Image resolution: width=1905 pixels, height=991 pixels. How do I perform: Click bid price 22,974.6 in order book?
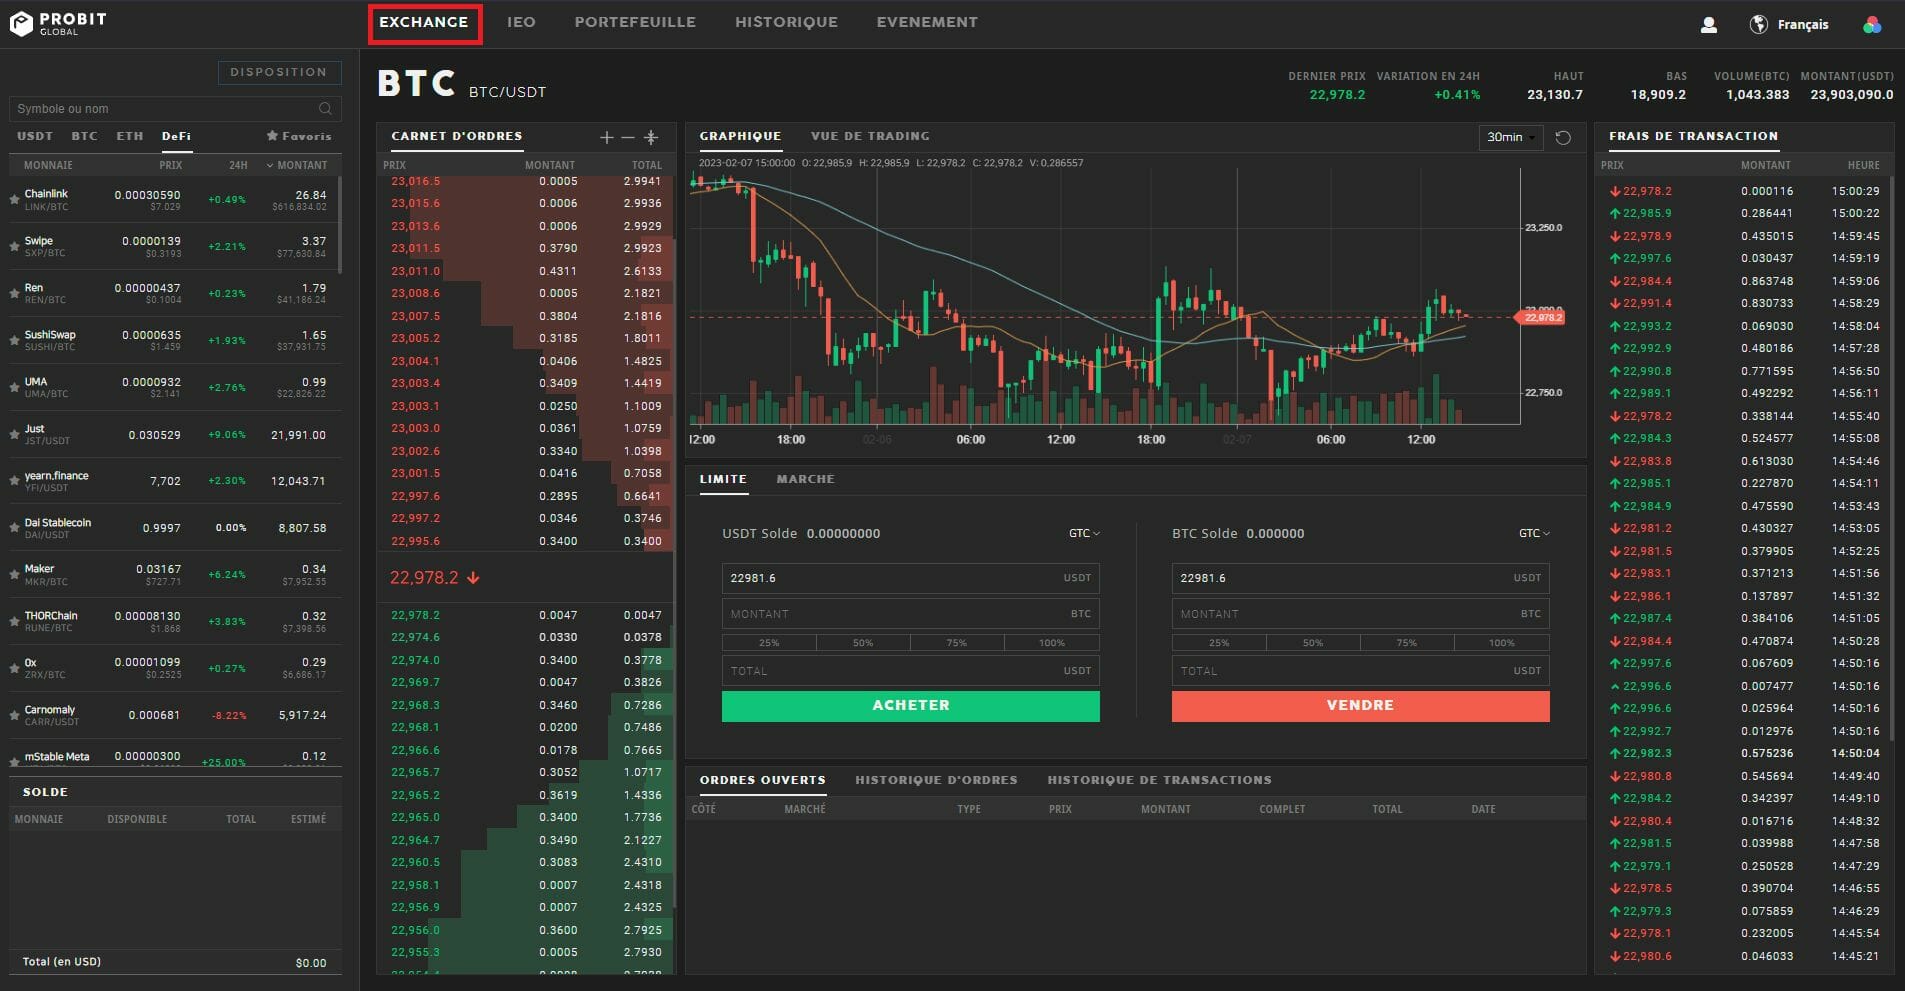415,637
